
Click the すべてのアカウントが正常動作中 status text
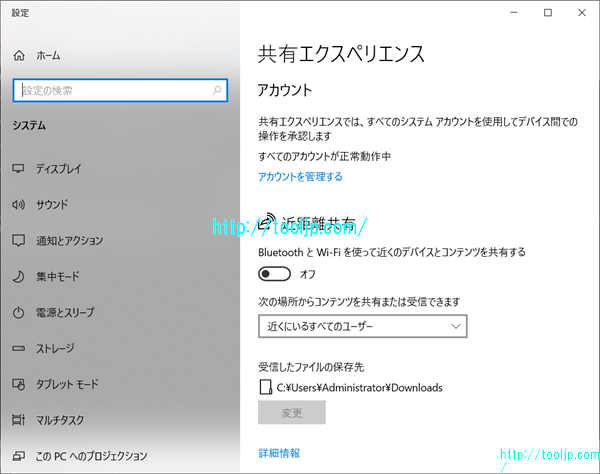324,156
